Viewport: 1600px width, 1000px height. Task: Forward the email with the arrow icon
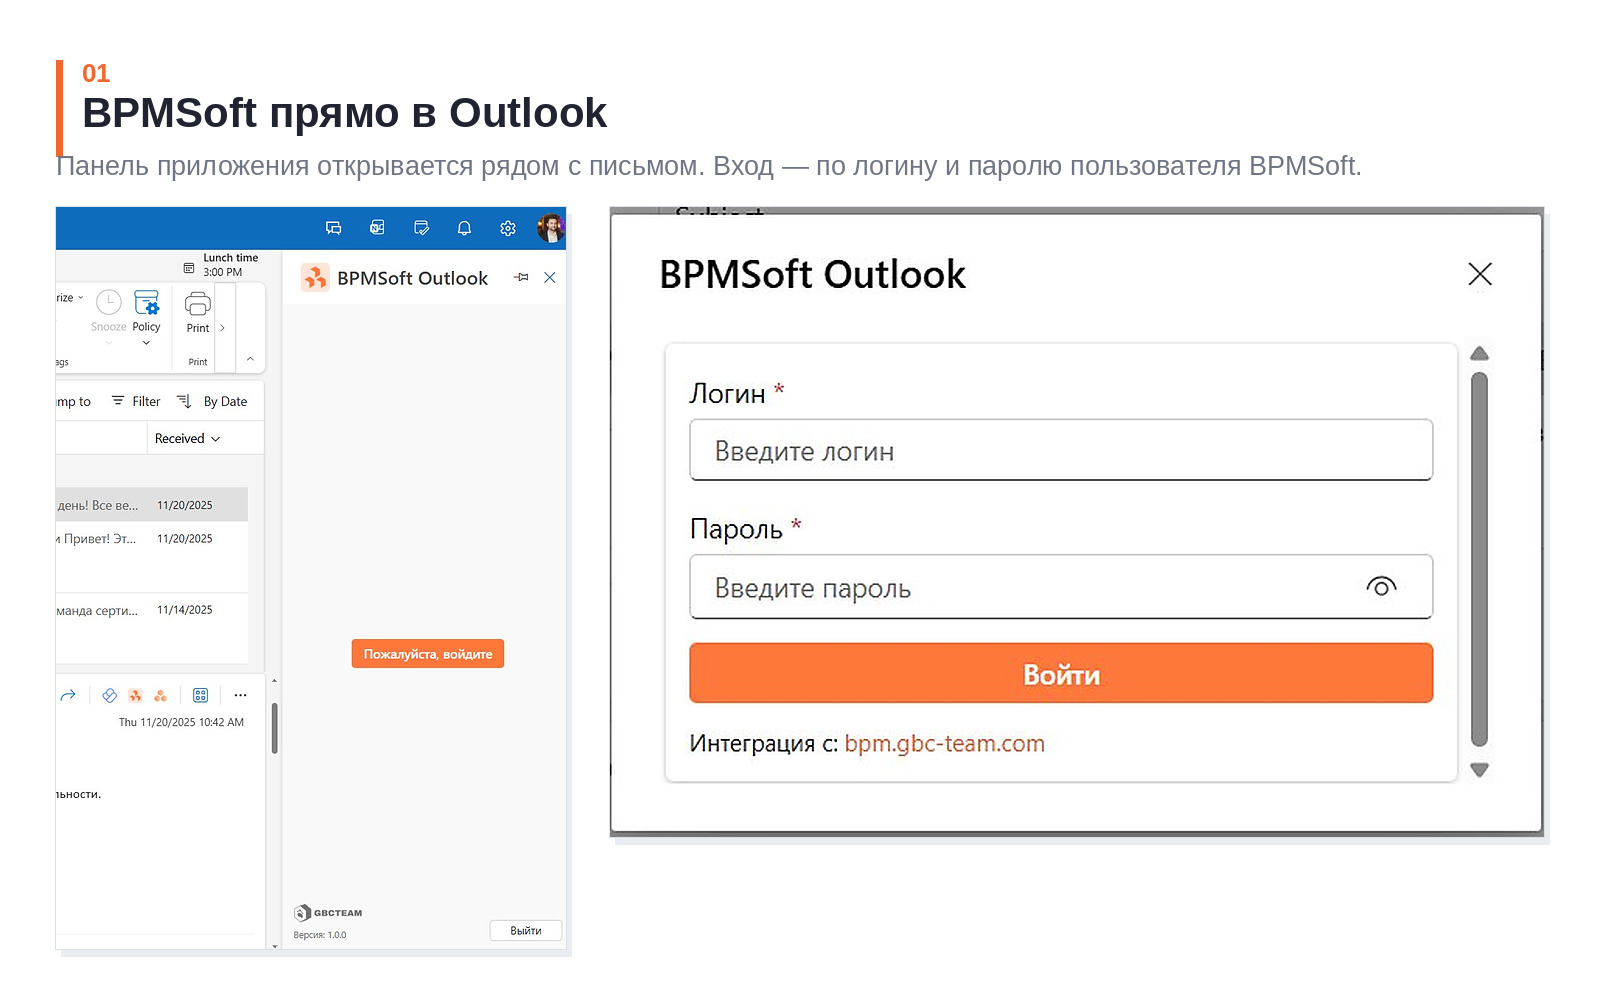click(68, 695)
